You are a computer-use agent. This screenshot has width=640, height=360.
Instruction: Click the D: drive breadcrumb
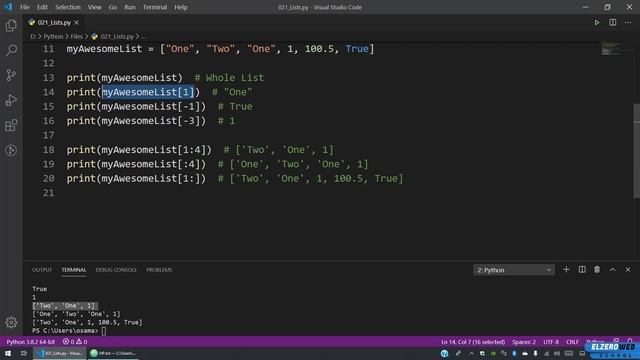tap(33, 36)
